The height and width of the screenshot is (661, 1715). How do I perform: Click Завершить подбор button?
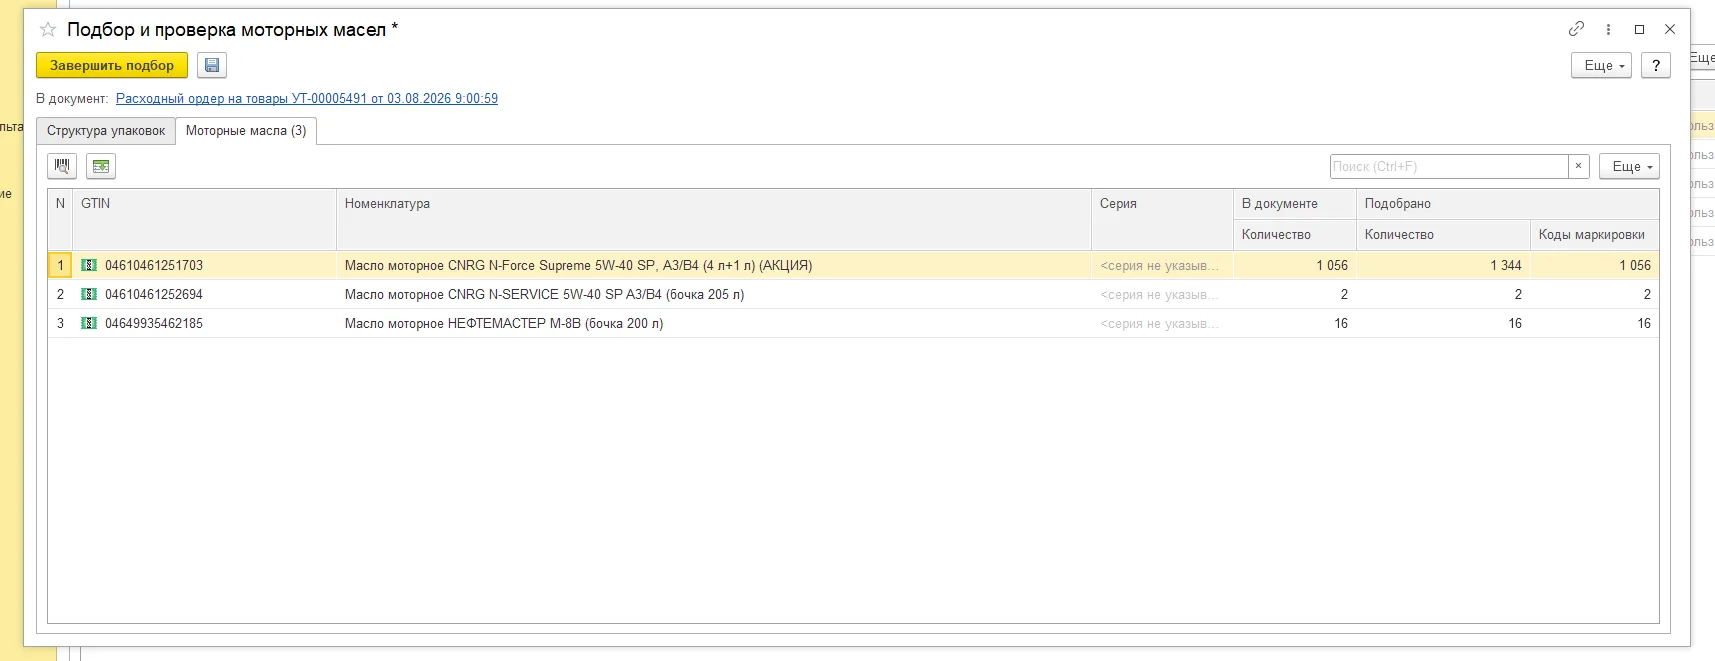click(x=112, y=65)
